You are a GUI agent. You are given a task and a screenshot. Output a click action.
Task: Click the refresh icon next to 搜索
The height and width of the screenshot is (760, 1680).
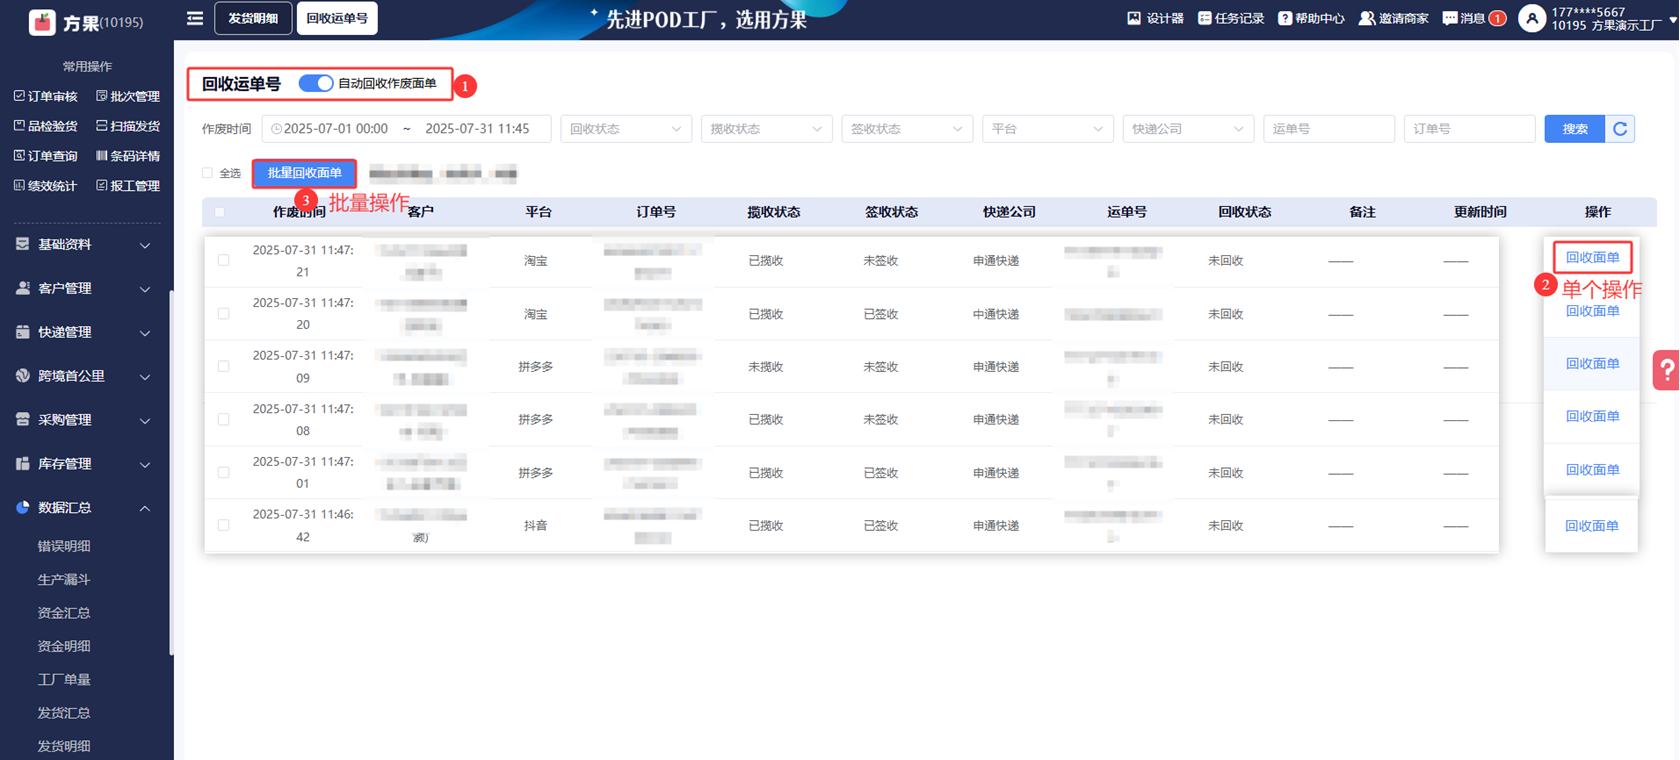point(1620,129)
